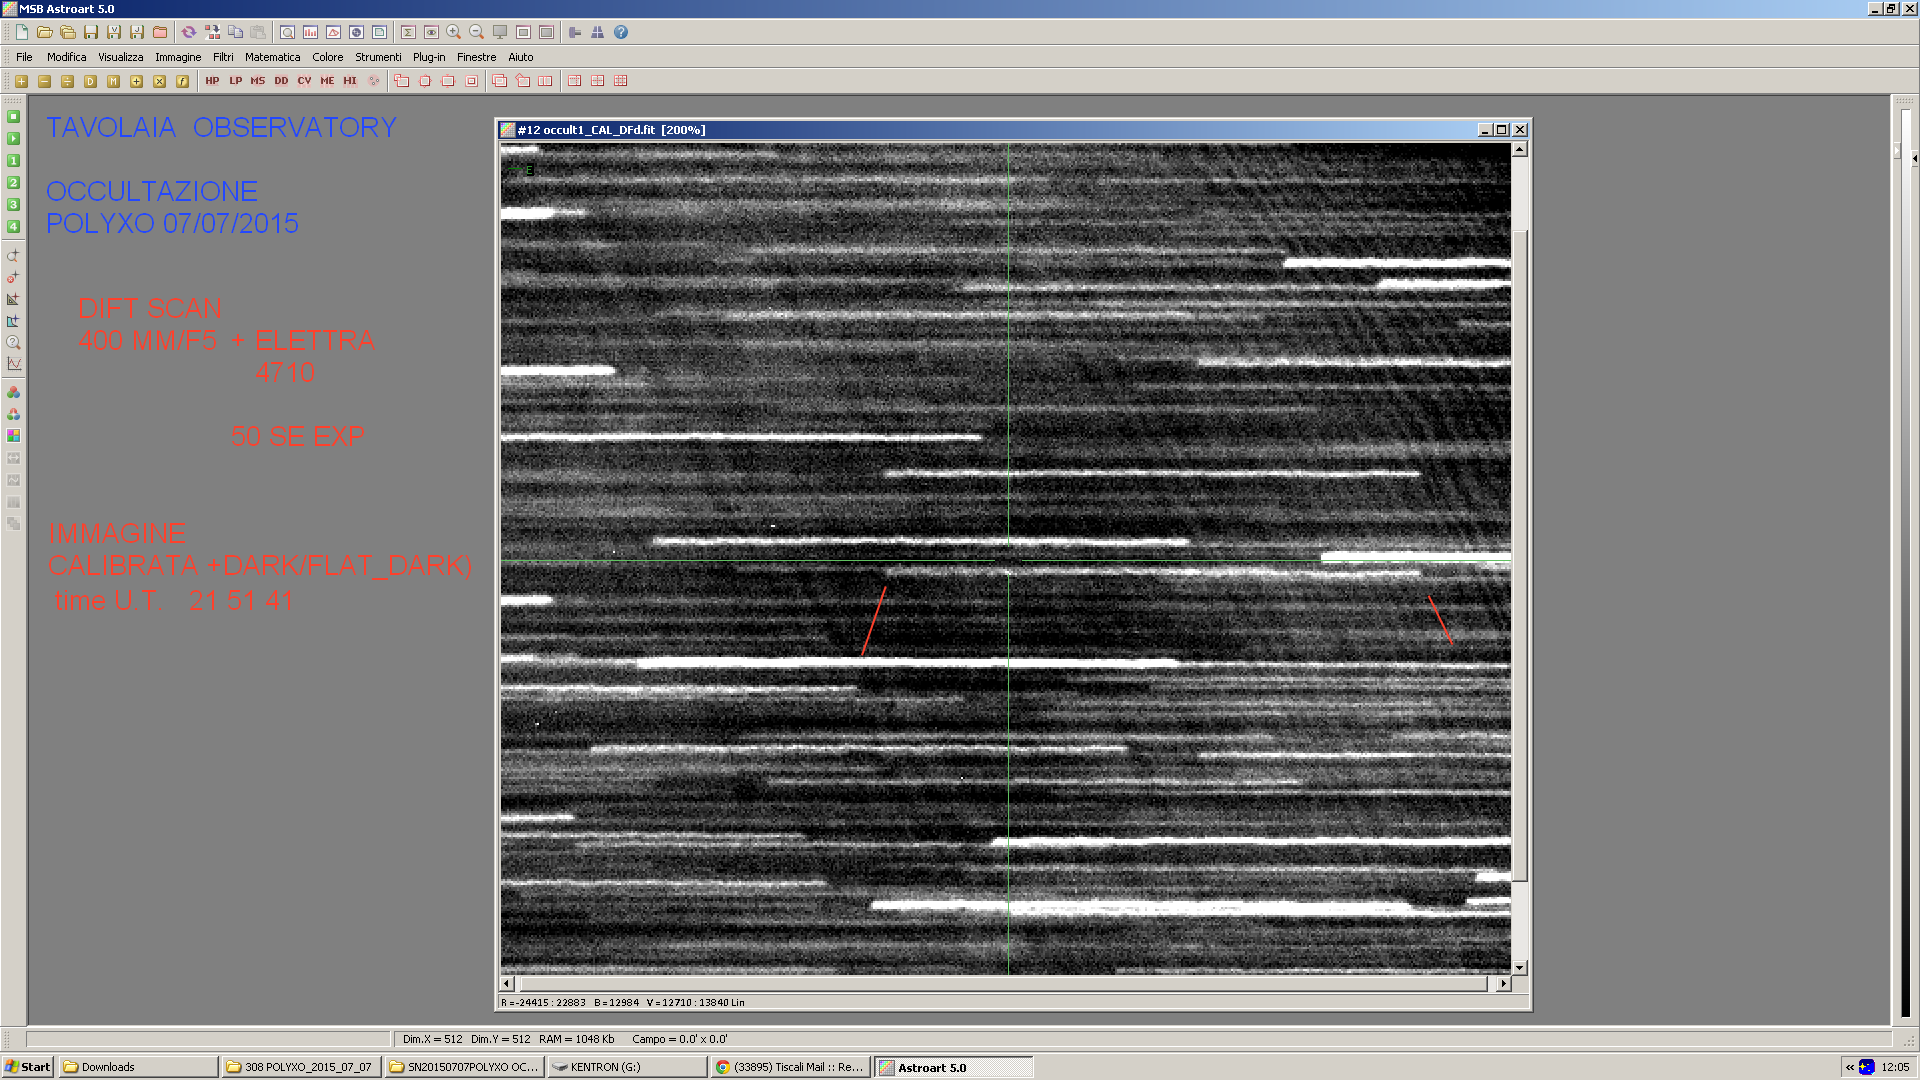Apply HP high-pass filter
1920x1080 pixels.
[212, 81]
